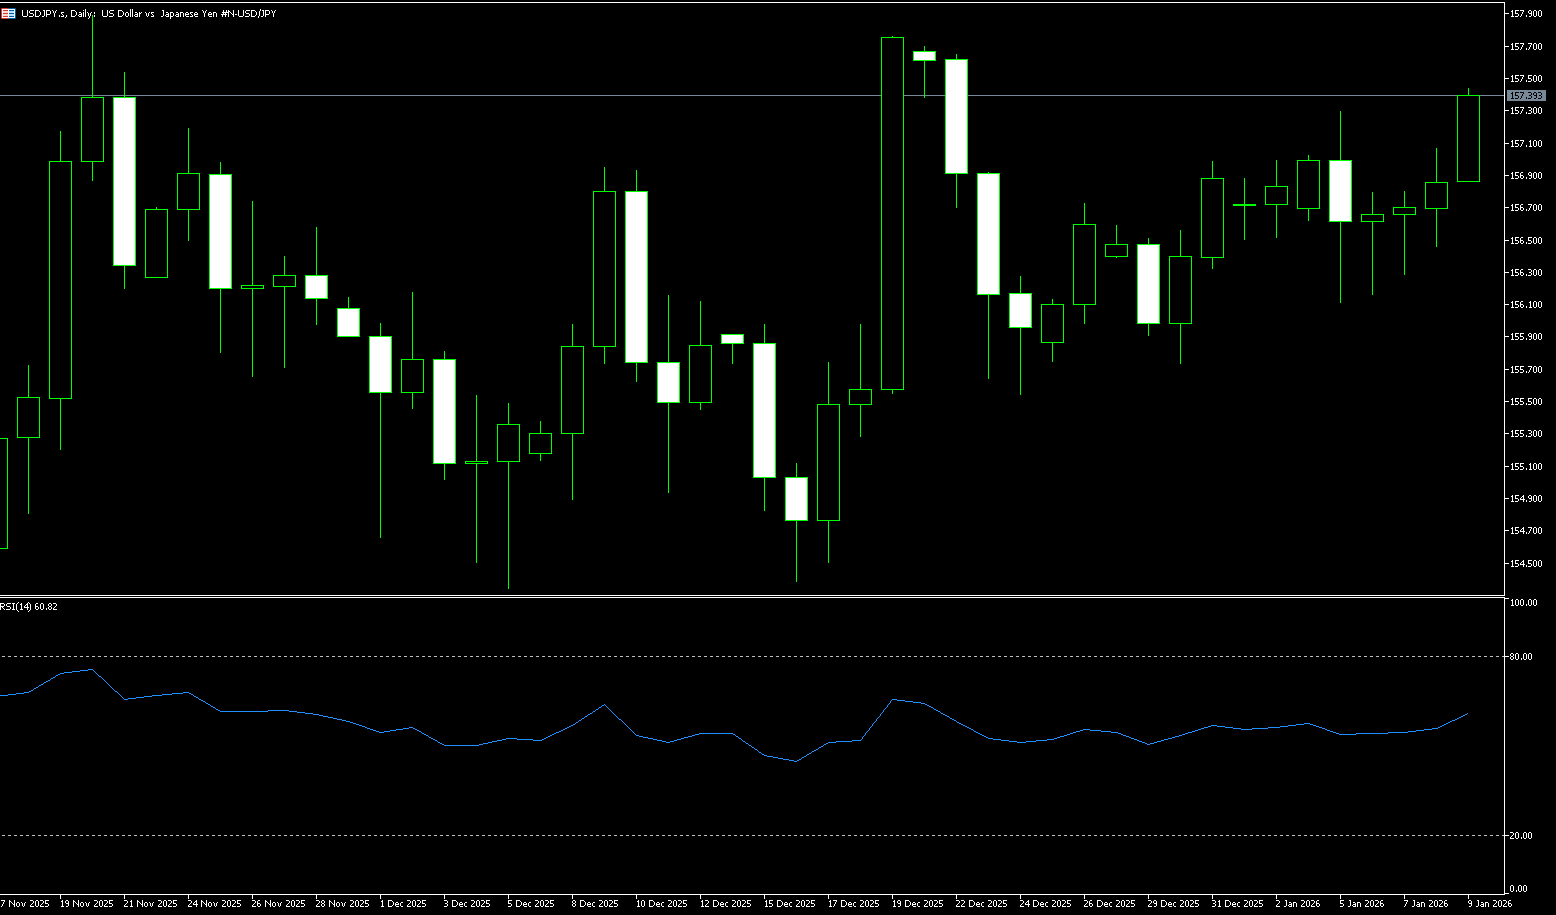1556x915 pixels.
Task: Click the 22 Dec 2025 date label
Action: (982, 904)
